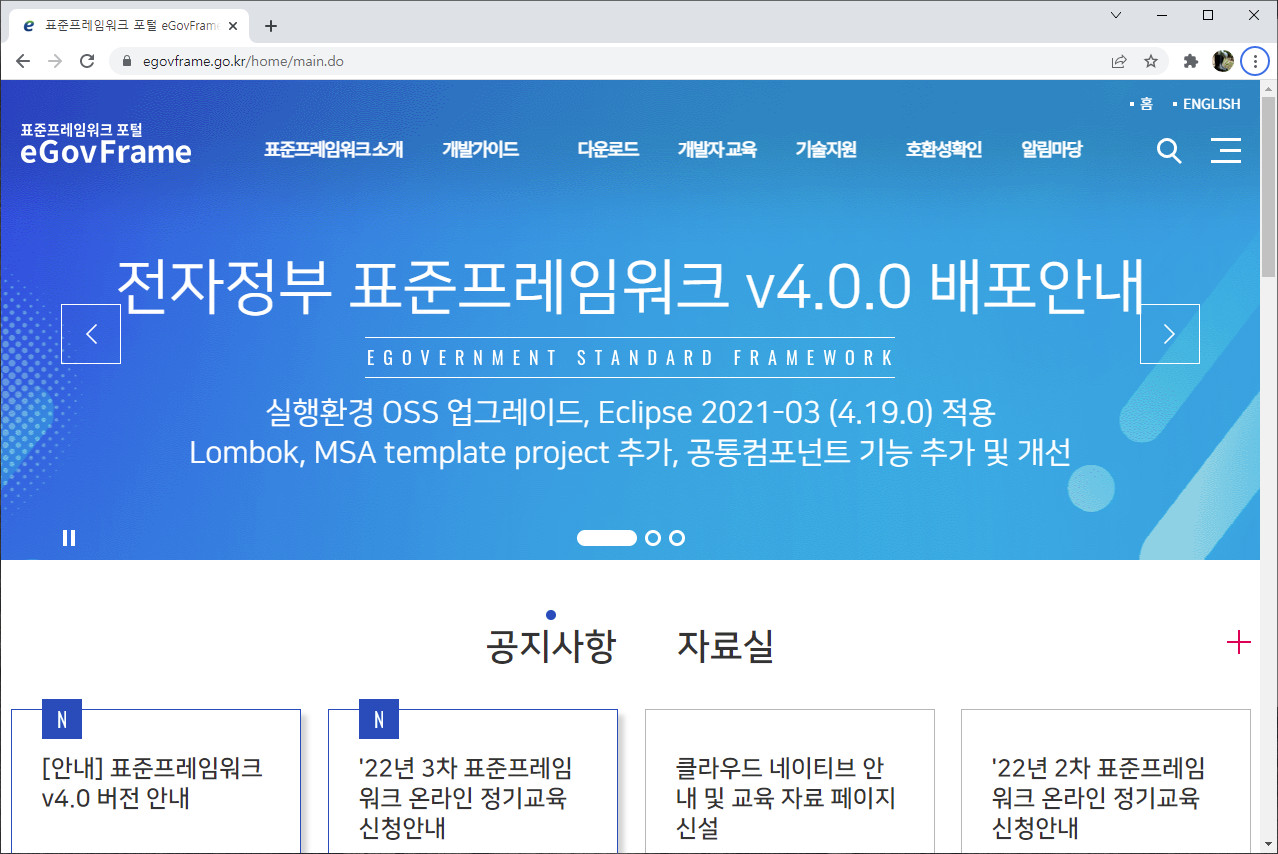Bookmark this page with the star icon
Image resolution: width=1278 pixels, height=854 pixels.
pyautogui.click(x=1151, y=61)
